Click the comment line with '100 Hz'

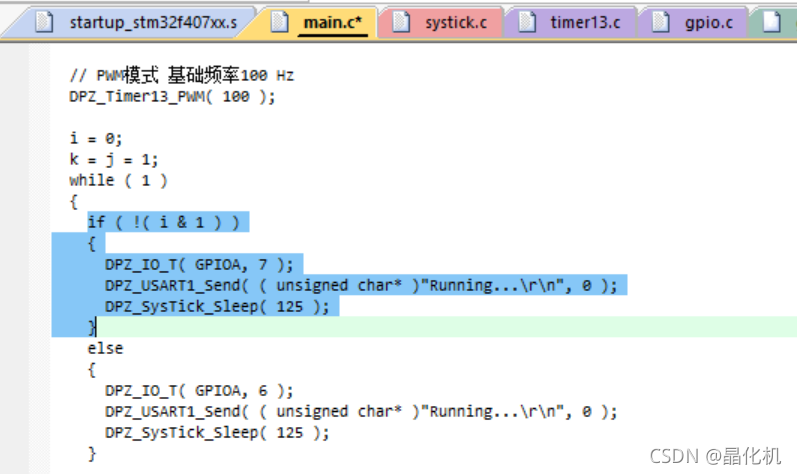point(181,75)
